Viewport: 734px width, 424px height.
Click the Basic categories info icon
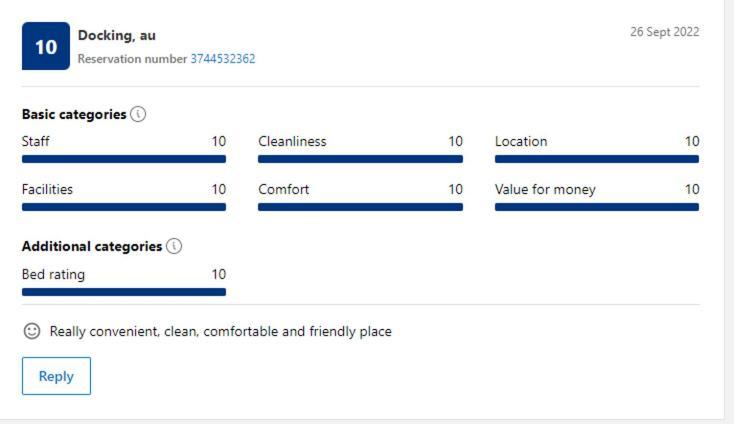click(138, 114)
